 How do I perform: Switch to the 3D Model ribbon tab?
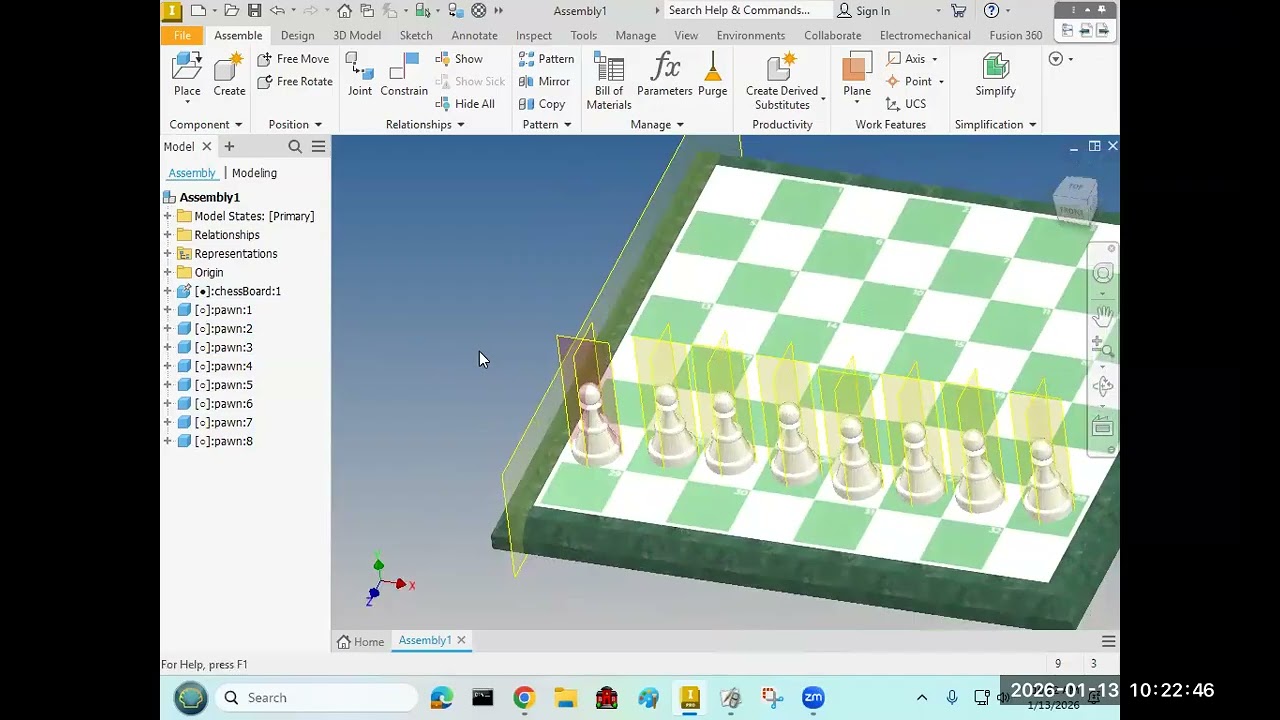[357, 35]
